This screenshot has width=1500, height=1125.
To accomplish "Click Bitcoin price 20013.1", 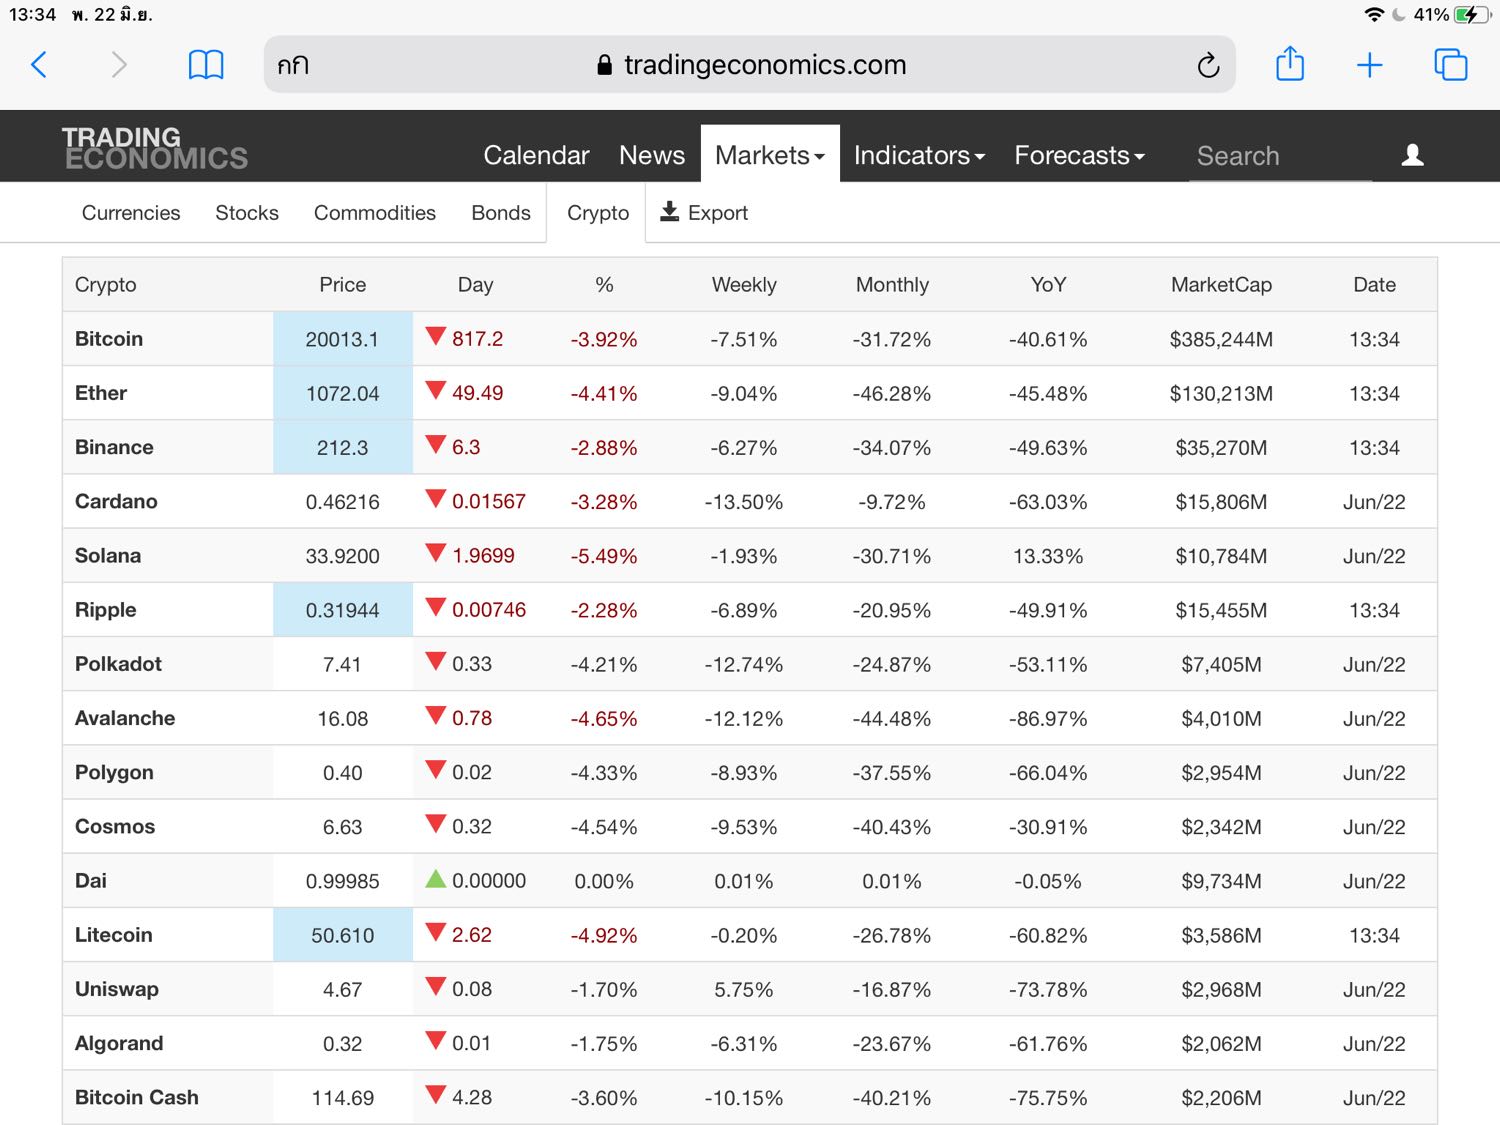I will pos(342,339).
